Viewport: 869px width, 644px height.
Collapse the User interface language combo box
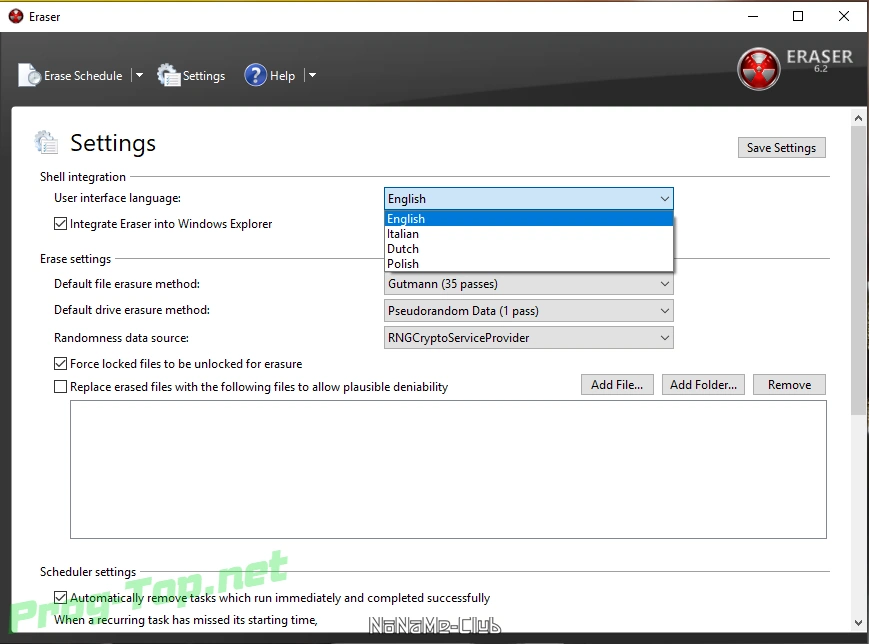[x=529, y=198]
